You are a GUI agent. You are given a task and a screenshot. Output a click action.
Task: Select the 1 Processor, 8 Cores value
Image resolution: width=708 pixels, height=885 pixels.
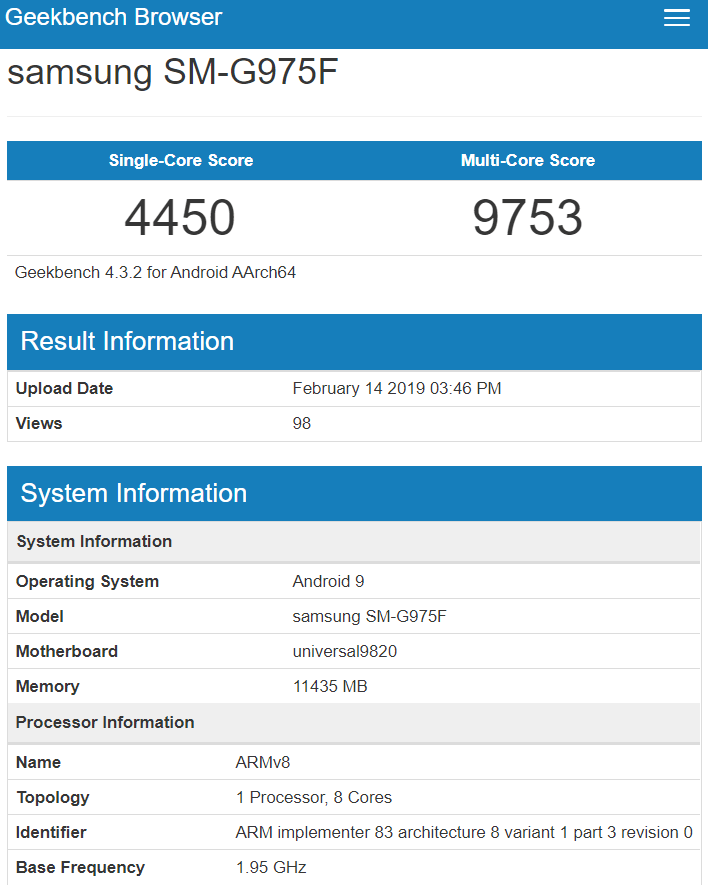[314, 798]
